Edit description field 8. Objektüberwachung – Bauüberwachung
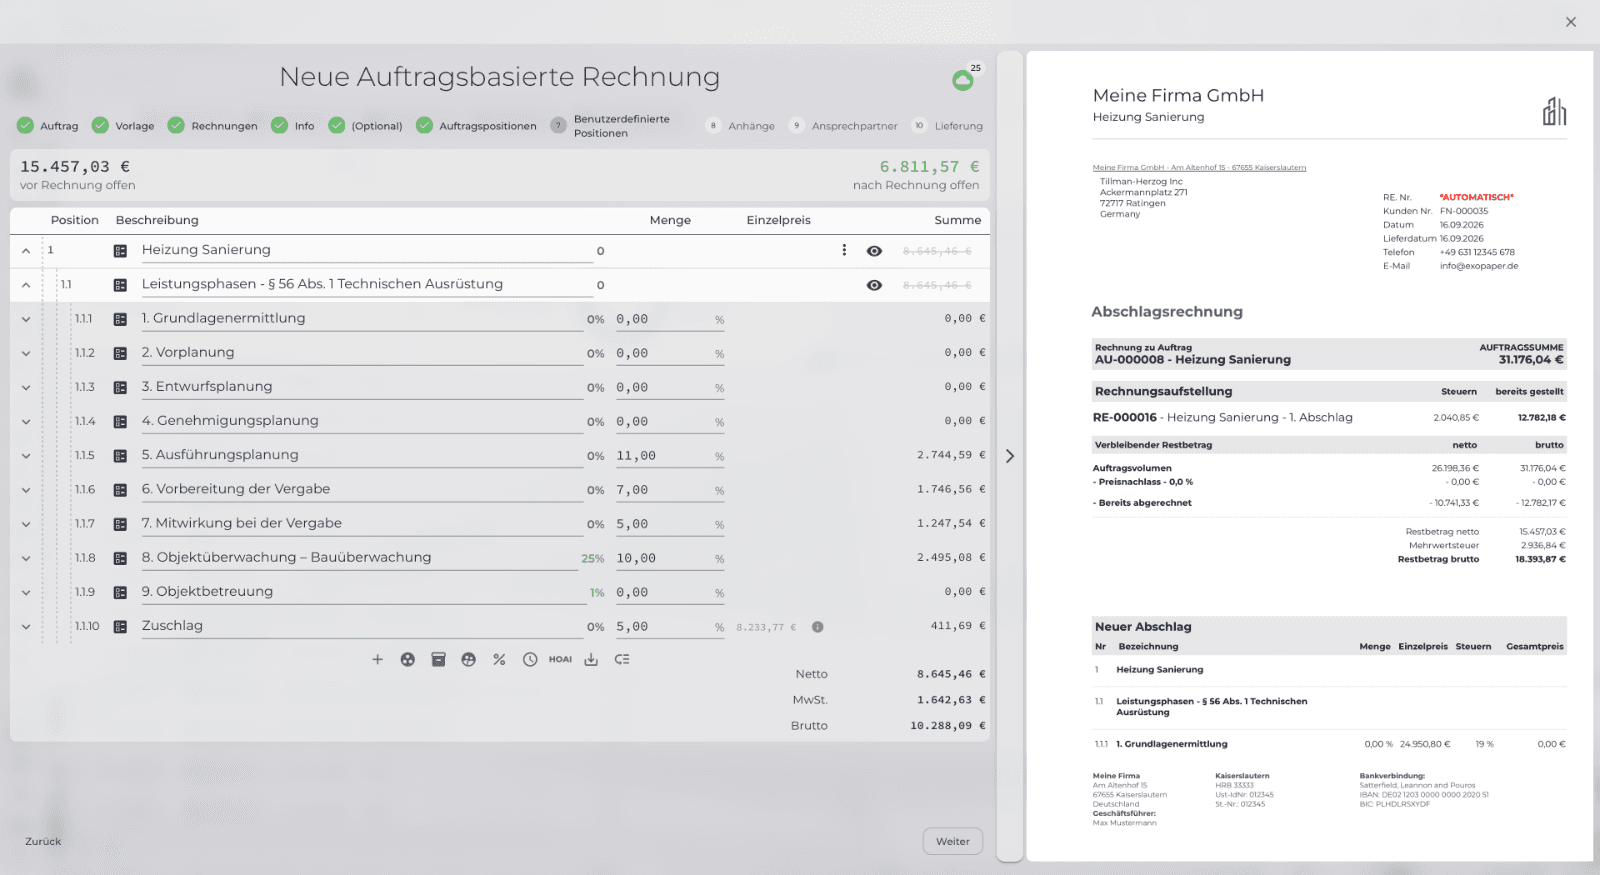The height and width of the screenshot is (875, 1600). 360,558
